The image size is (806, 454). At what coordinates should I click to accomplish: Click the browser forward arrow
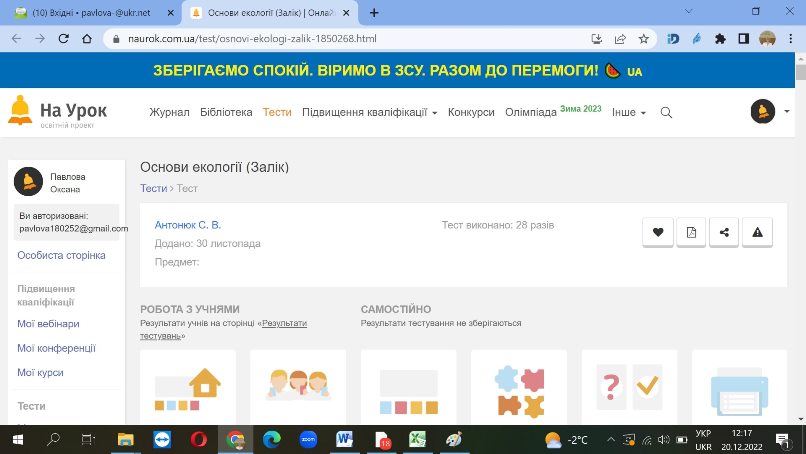[x=40, y=39]
